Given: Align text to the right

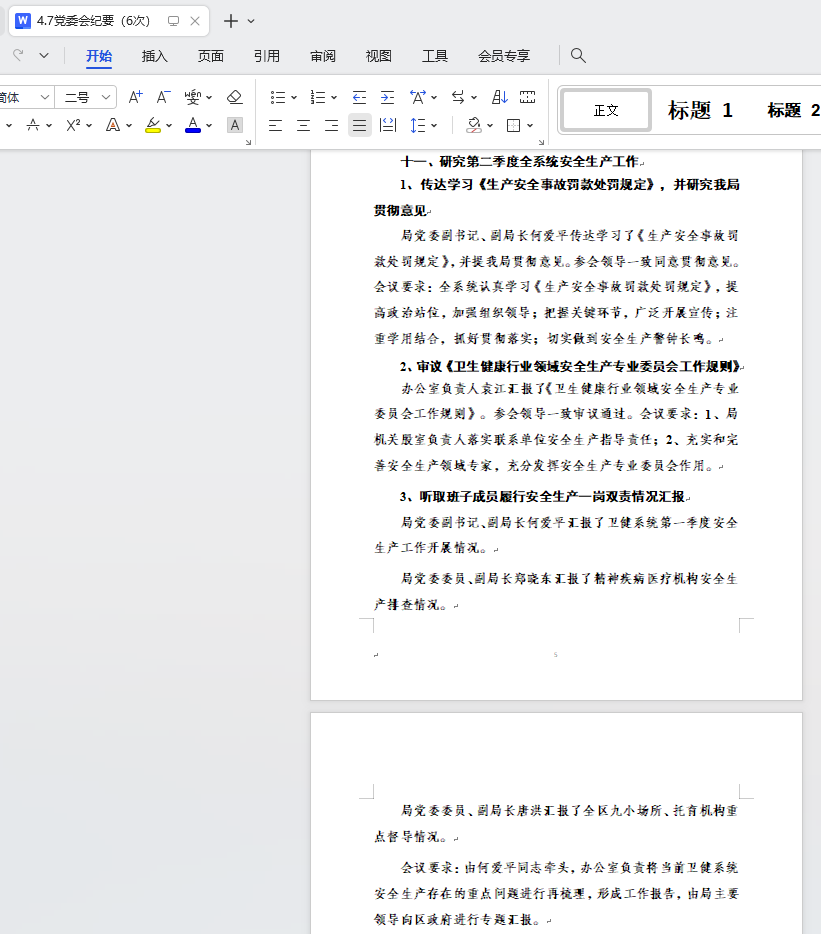Looking at the screenshot, I should tap(331, 126).
